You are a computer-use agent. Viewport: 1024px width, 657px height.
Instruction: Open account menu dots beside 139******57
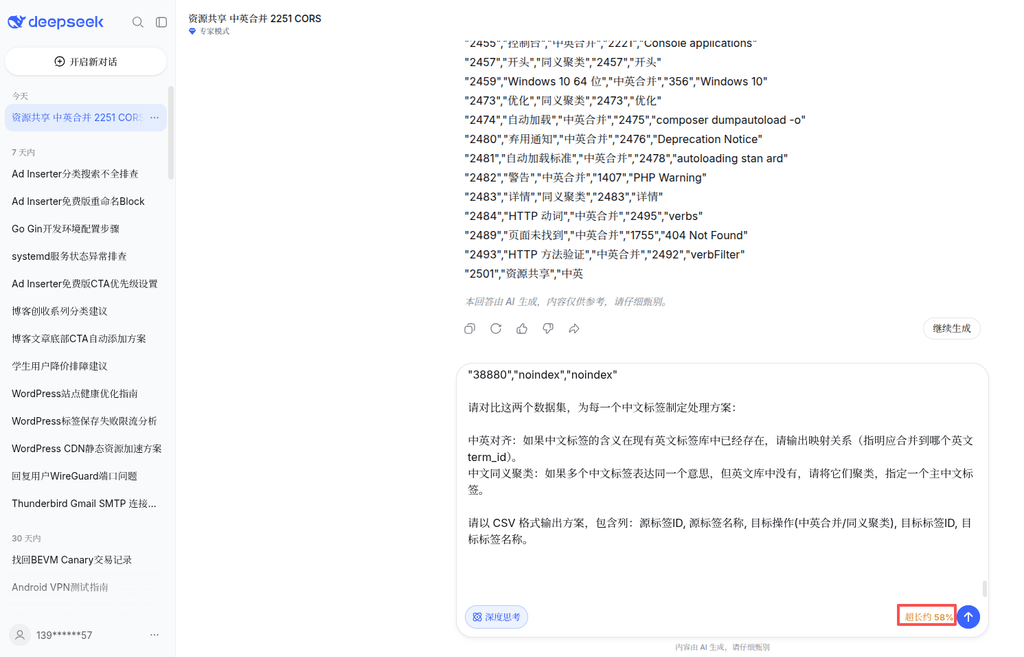[154, 635]
